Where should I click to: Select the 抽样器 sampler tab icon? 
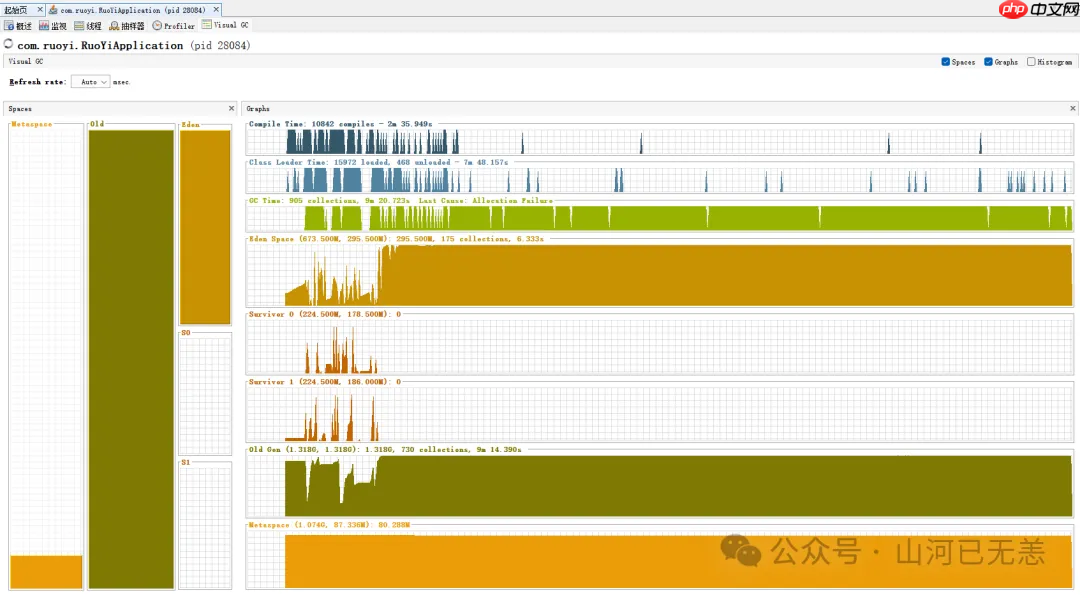coord(115,26)
